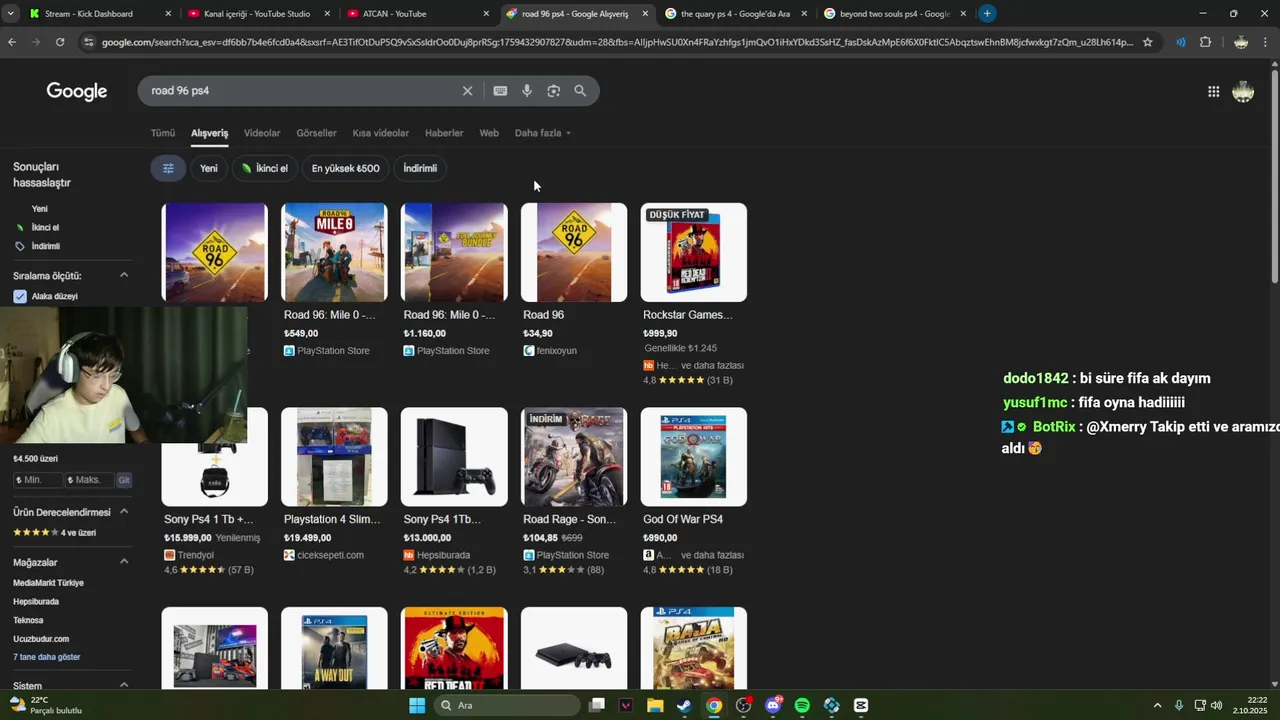
Task: Reload the page with the refresh icon
Action: 60,42
